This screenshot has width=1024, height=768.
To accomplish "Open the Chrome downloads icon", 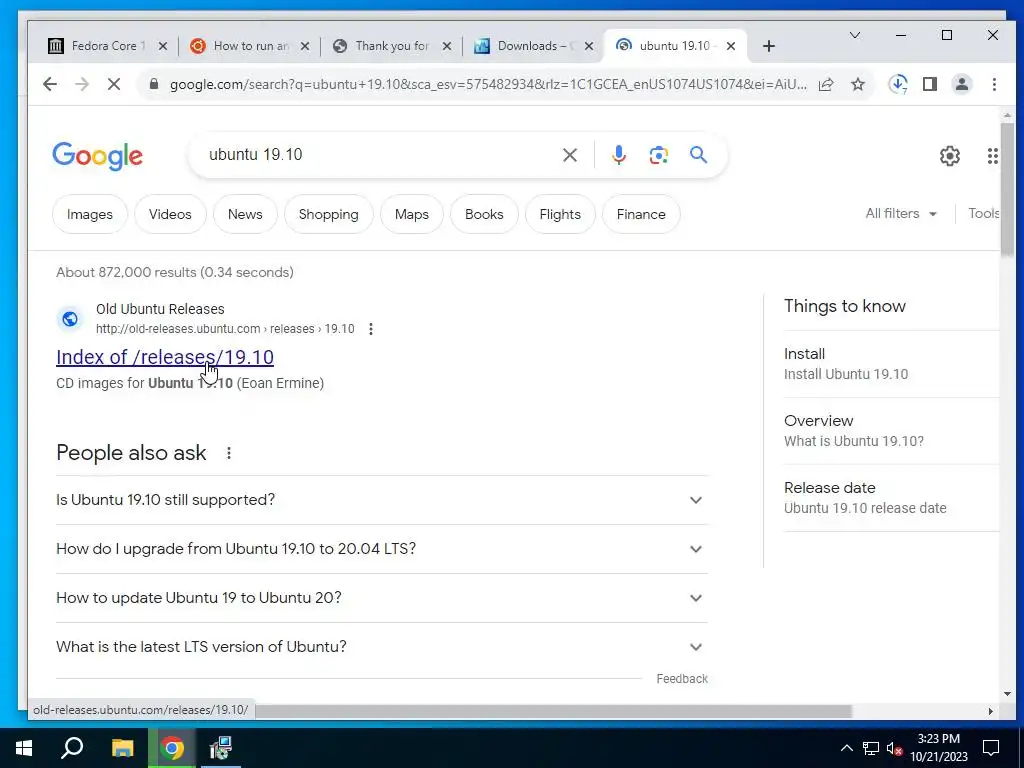I will (899, 84).
